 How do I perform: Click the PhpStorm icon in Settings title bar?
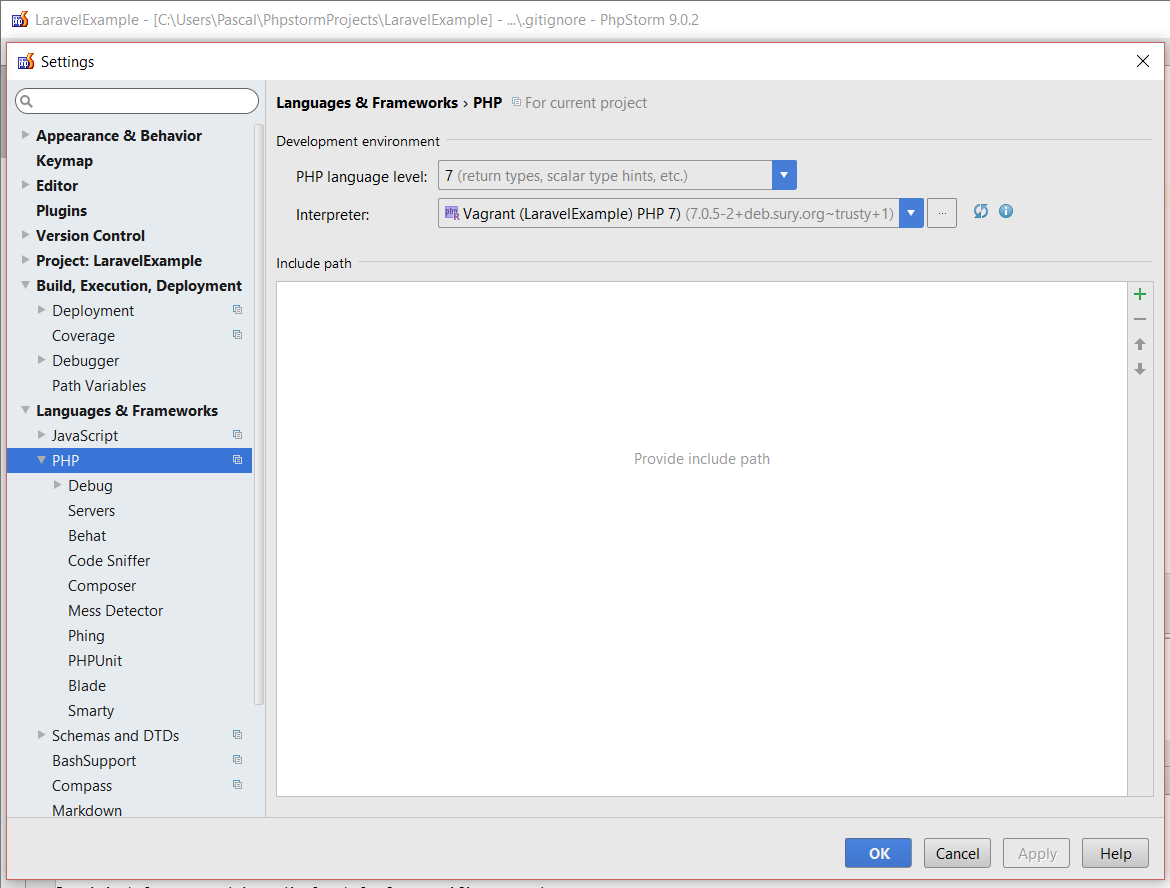point(26,61)
